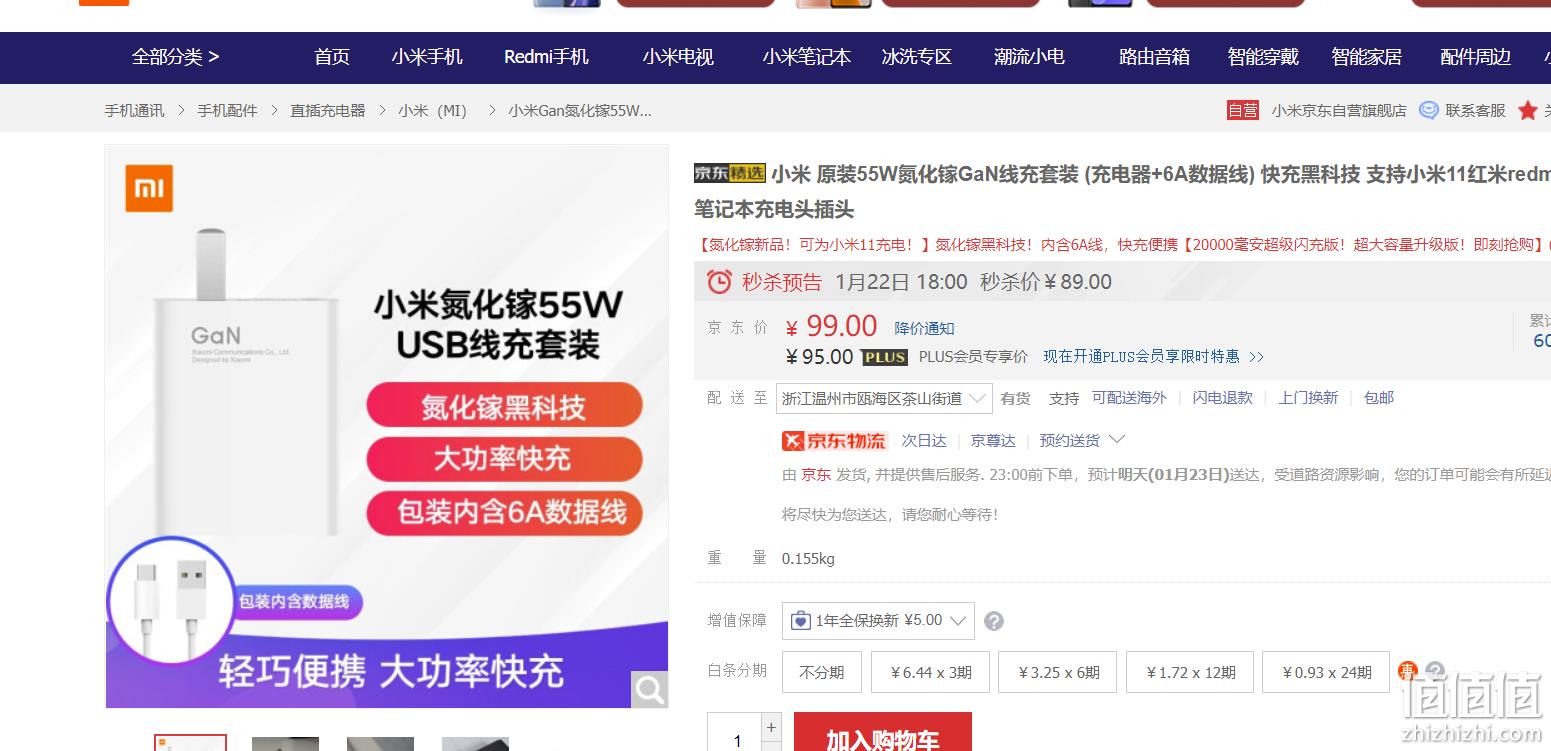The width and height of the screenshot is (1551, 751).
Task: Click the magnifier icon on product image
Action: (650, 689)
